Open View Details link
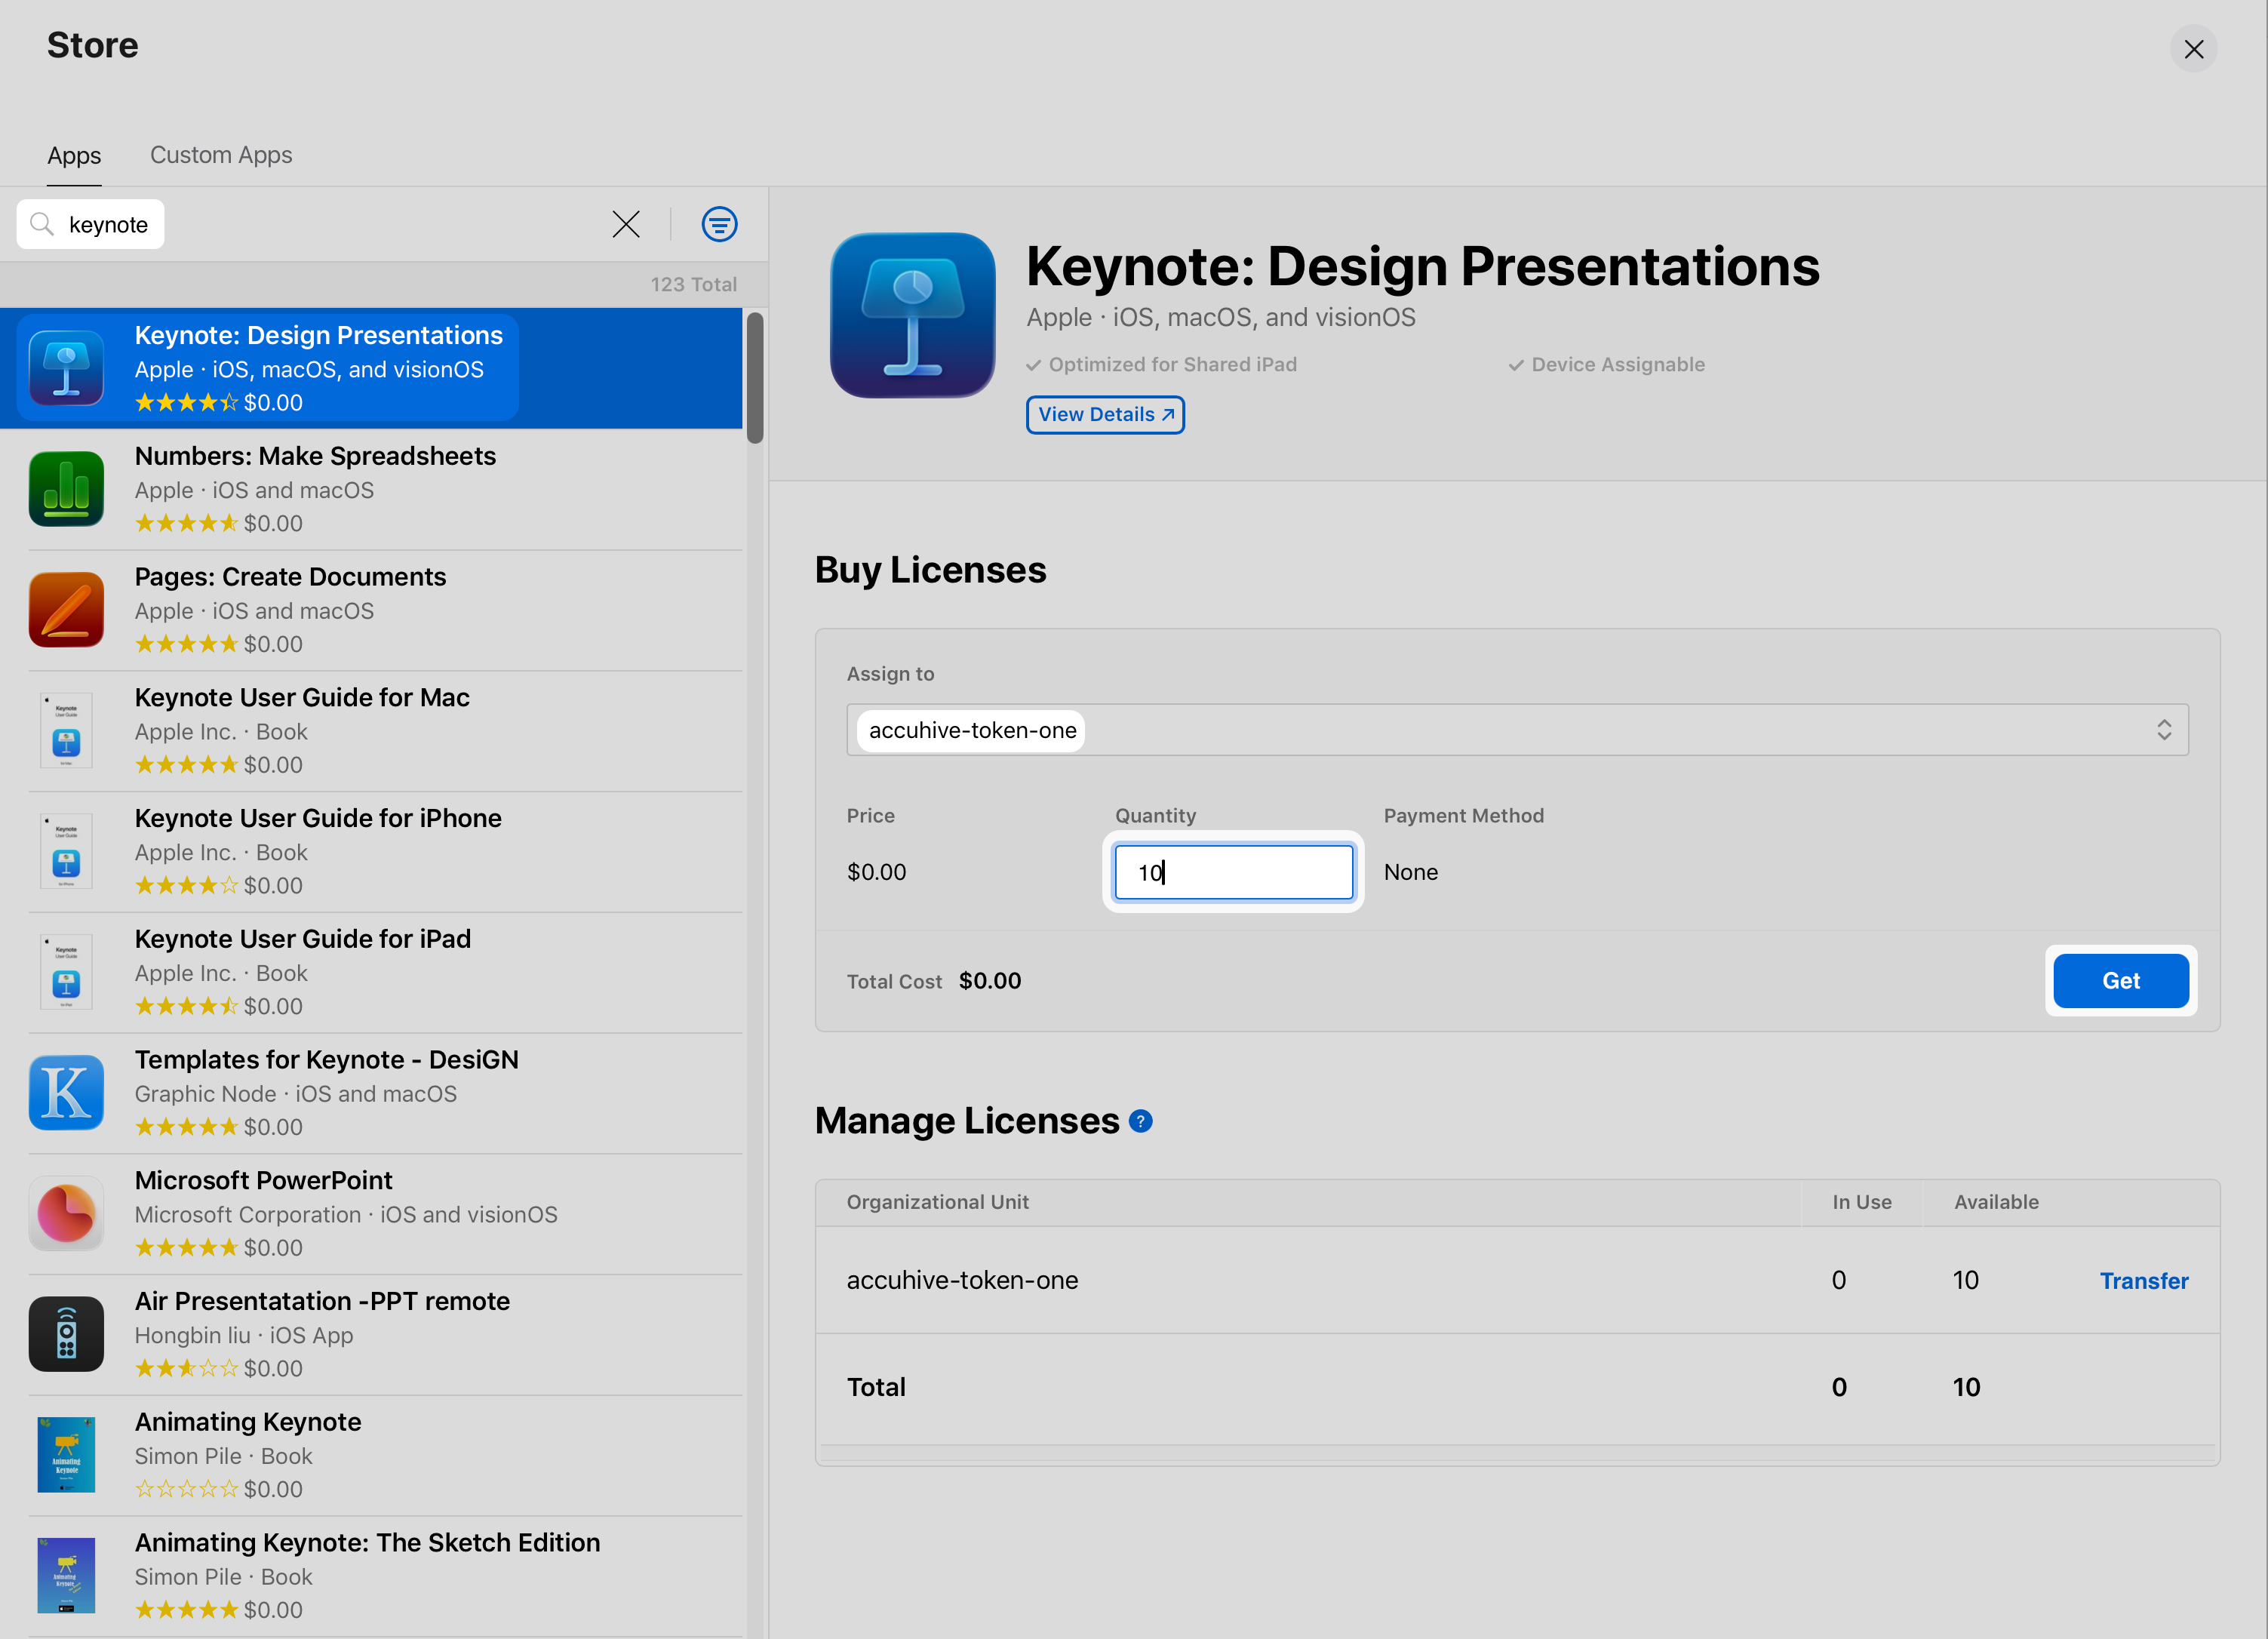 coord(1105,415)
